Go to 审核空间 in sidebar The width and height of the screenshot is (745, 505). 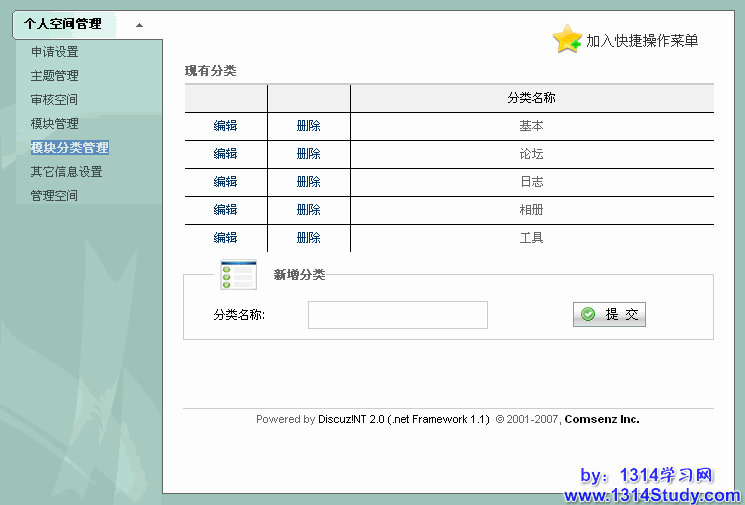tap(54, 100)
